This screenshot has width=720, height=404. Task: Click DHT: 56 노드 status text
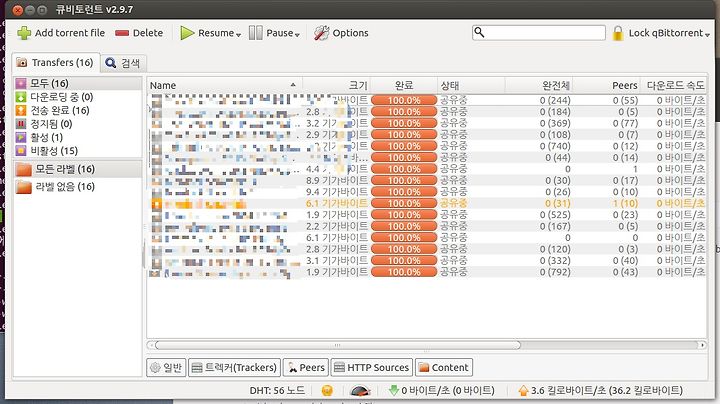coord(277,391)
